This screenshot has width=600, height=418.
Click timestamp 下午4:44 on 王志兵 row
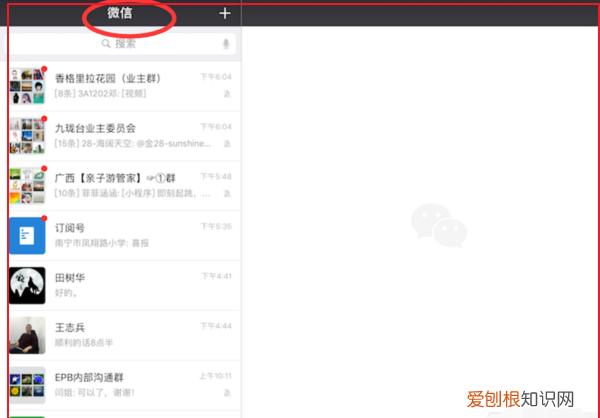pyautogui.click(x=216, y=326)
